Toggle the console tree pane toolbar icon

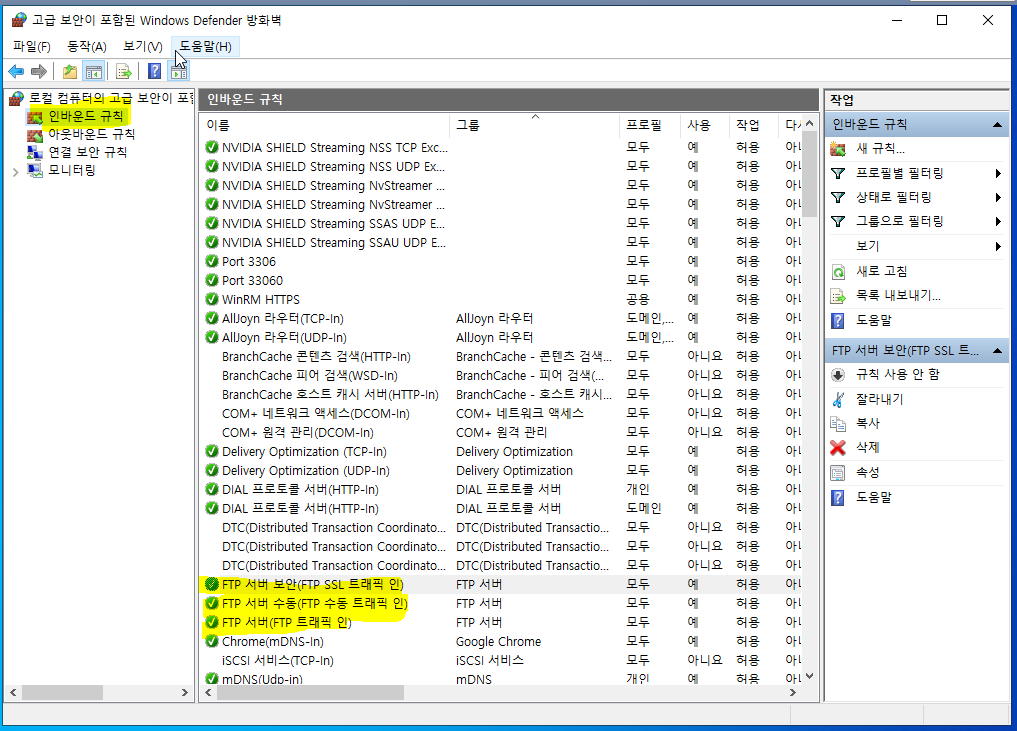point(94,71)
